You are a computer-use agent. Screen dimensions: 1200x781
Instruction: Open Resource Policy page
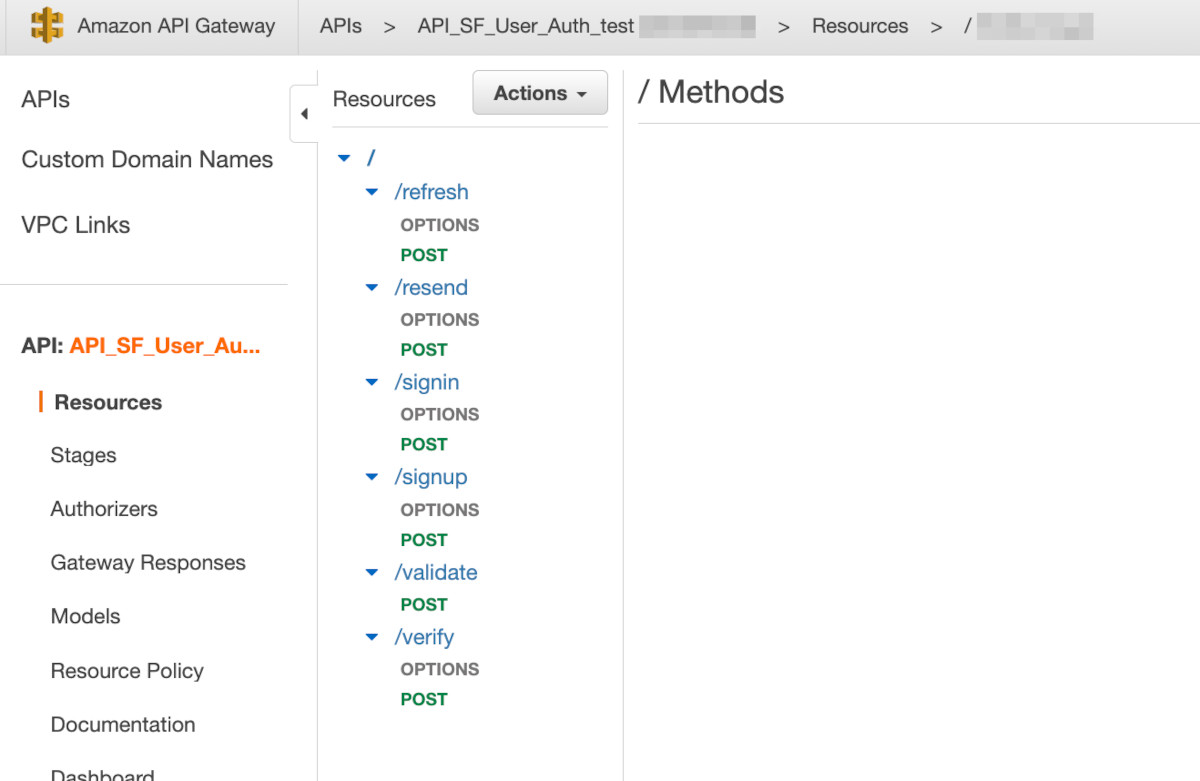tap(127, 671)
